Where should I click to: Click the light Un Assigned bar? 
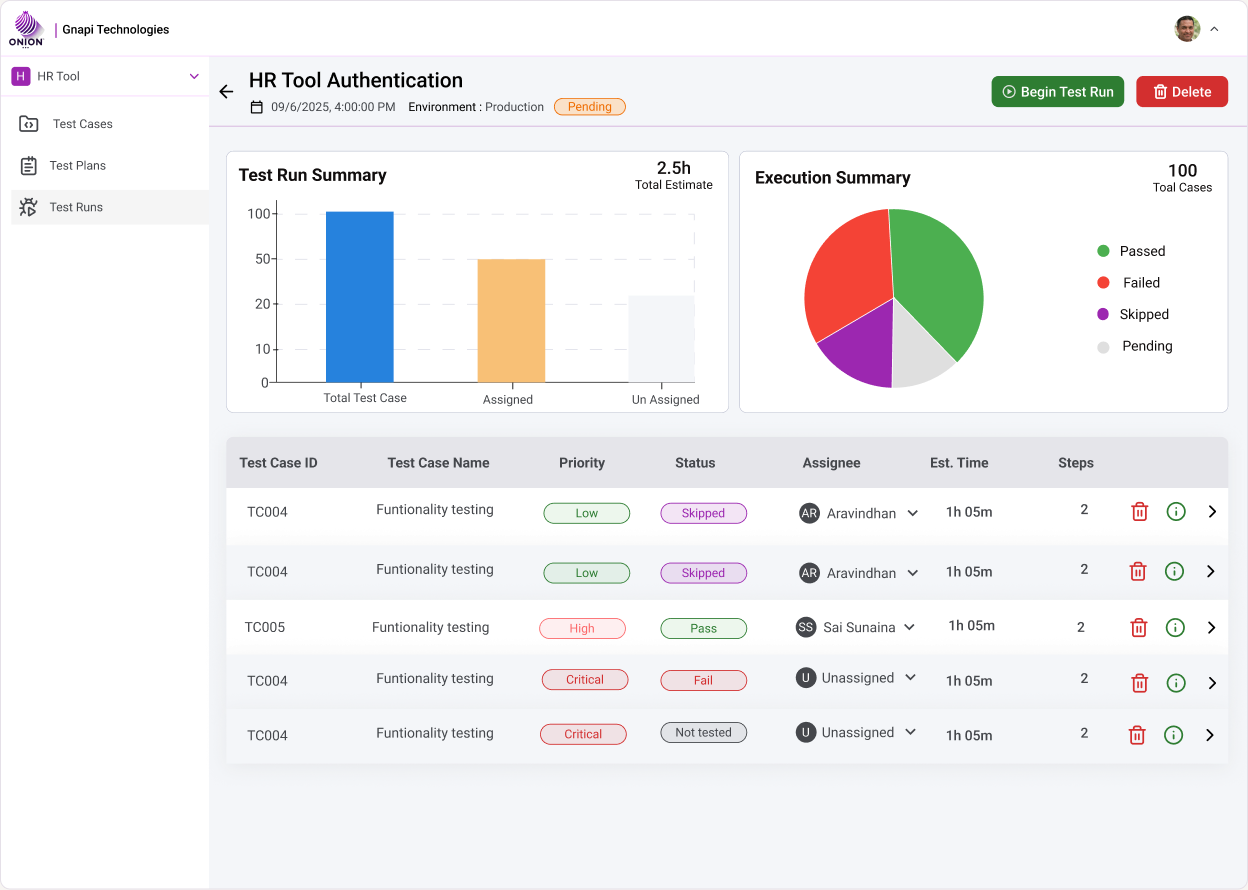tap(661, 339)
